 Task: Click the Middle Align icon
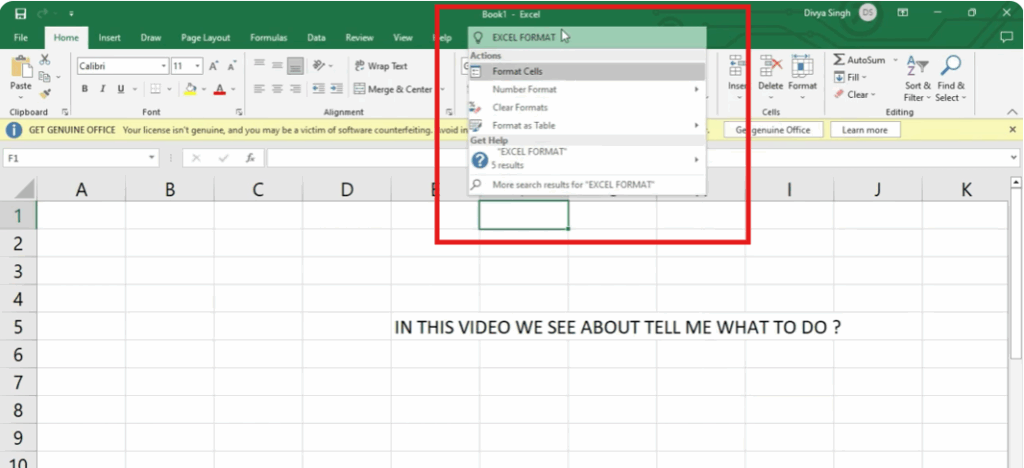277,65
